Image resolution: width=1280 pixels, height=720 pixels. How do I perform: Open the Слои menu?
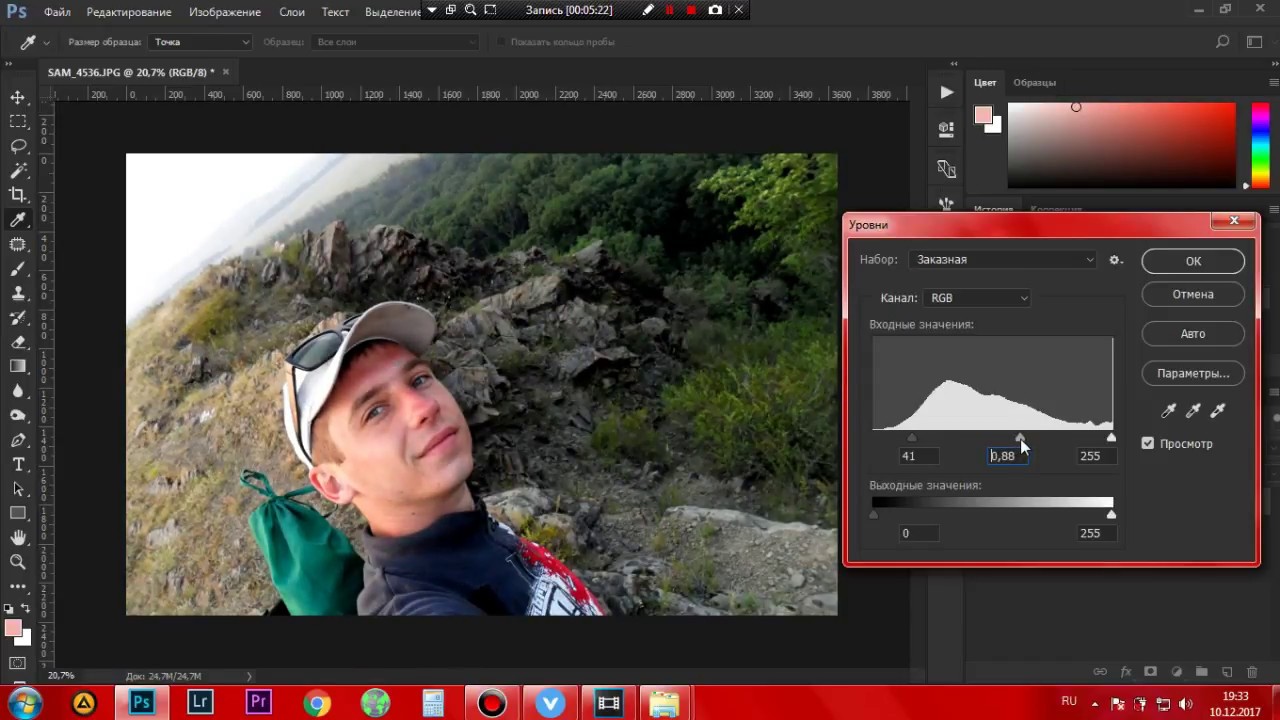[292, 12]
